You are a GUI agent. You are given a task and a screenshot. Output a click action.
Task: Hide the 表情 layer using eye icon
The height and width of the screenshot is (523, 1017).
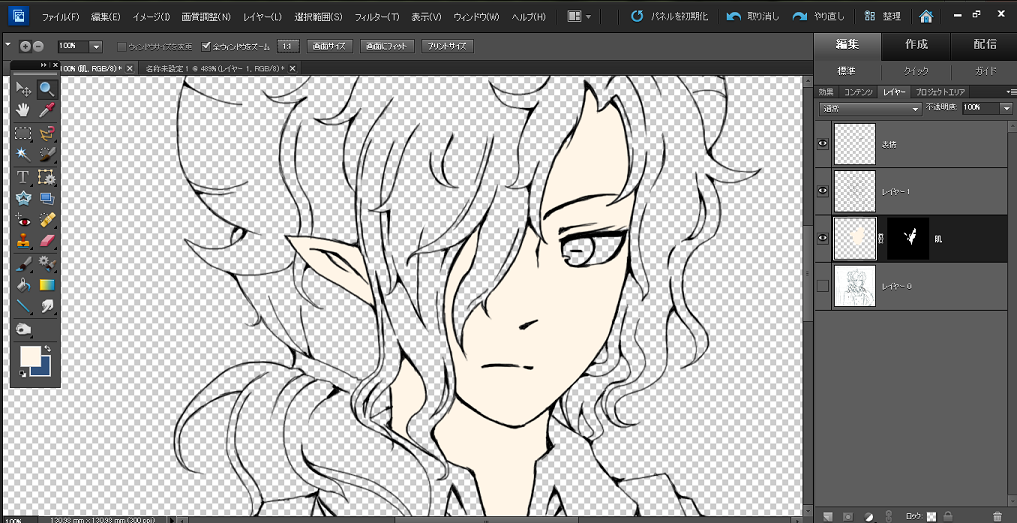[823, 144]
